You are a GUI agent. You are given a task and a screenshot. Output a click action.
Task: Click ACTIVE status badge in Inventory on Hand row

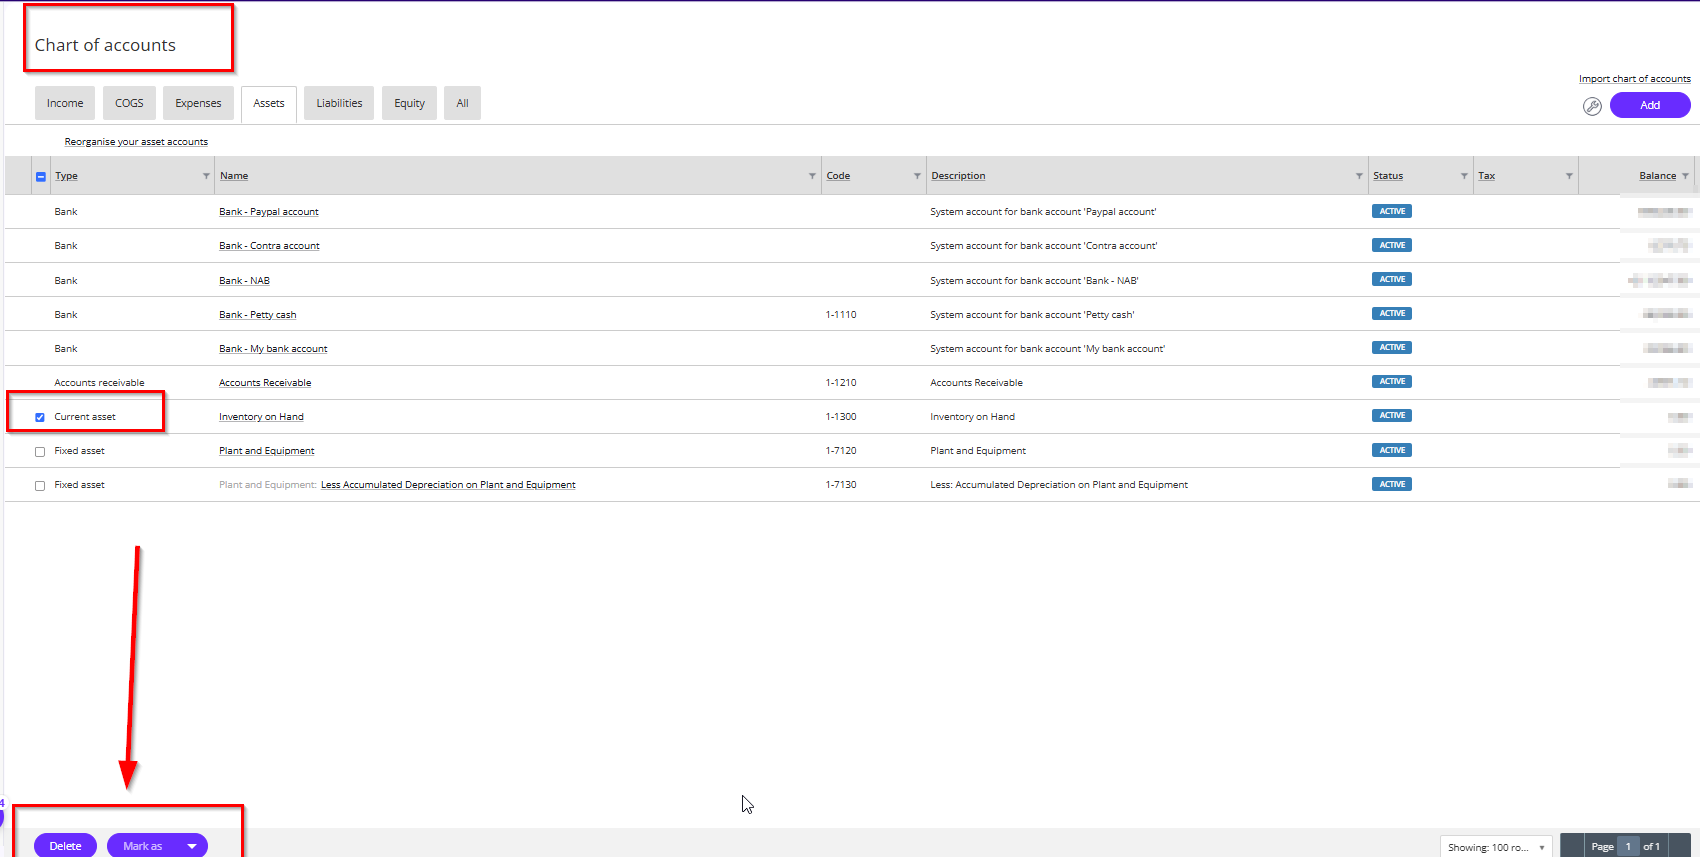coord(1392,415)
